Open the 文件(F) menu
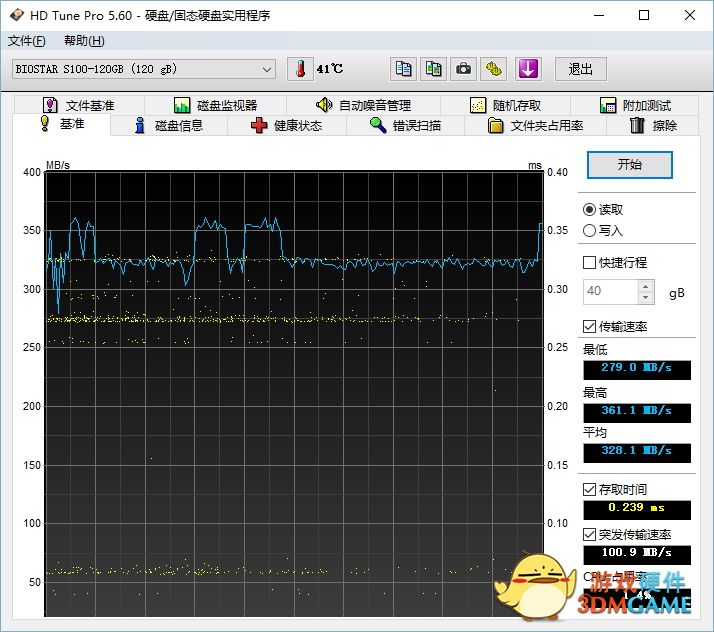This screenshot has height=632, width=714. [x=27, y=41]
